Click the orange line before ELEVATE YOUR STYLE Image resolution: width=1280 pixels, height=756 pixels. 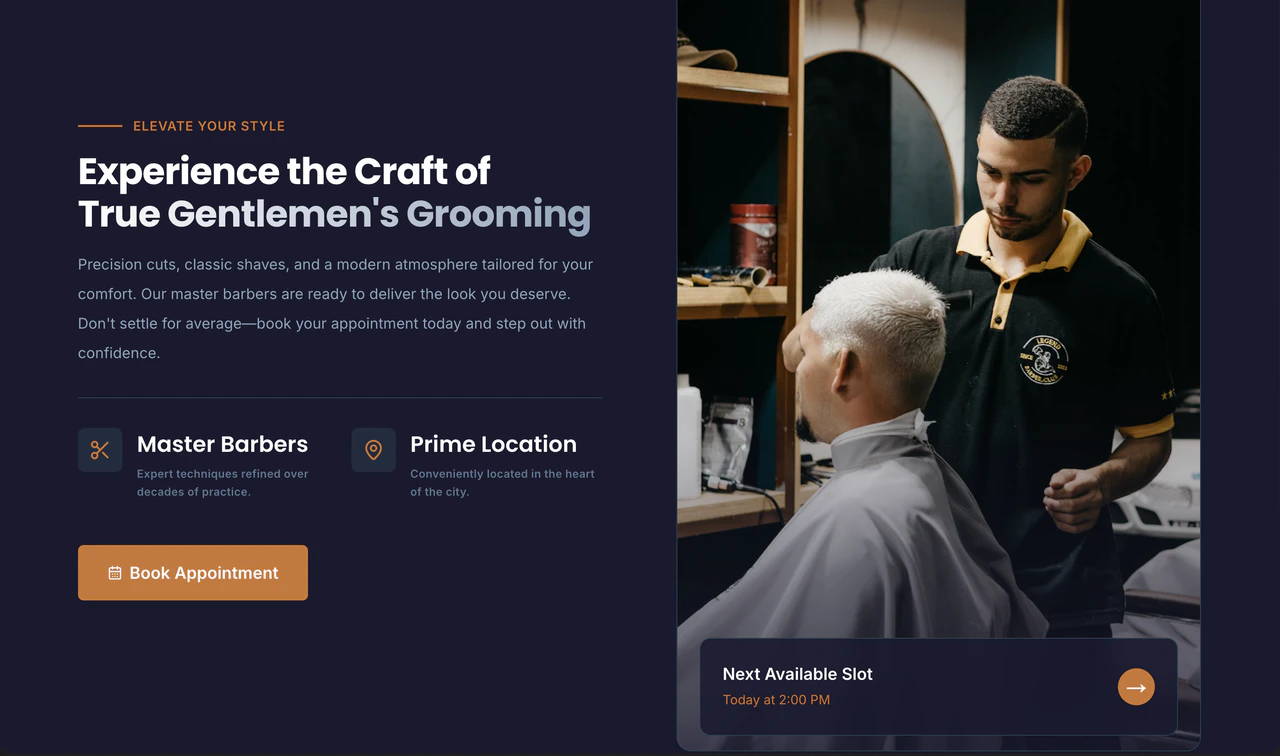(x=100, y=126)
